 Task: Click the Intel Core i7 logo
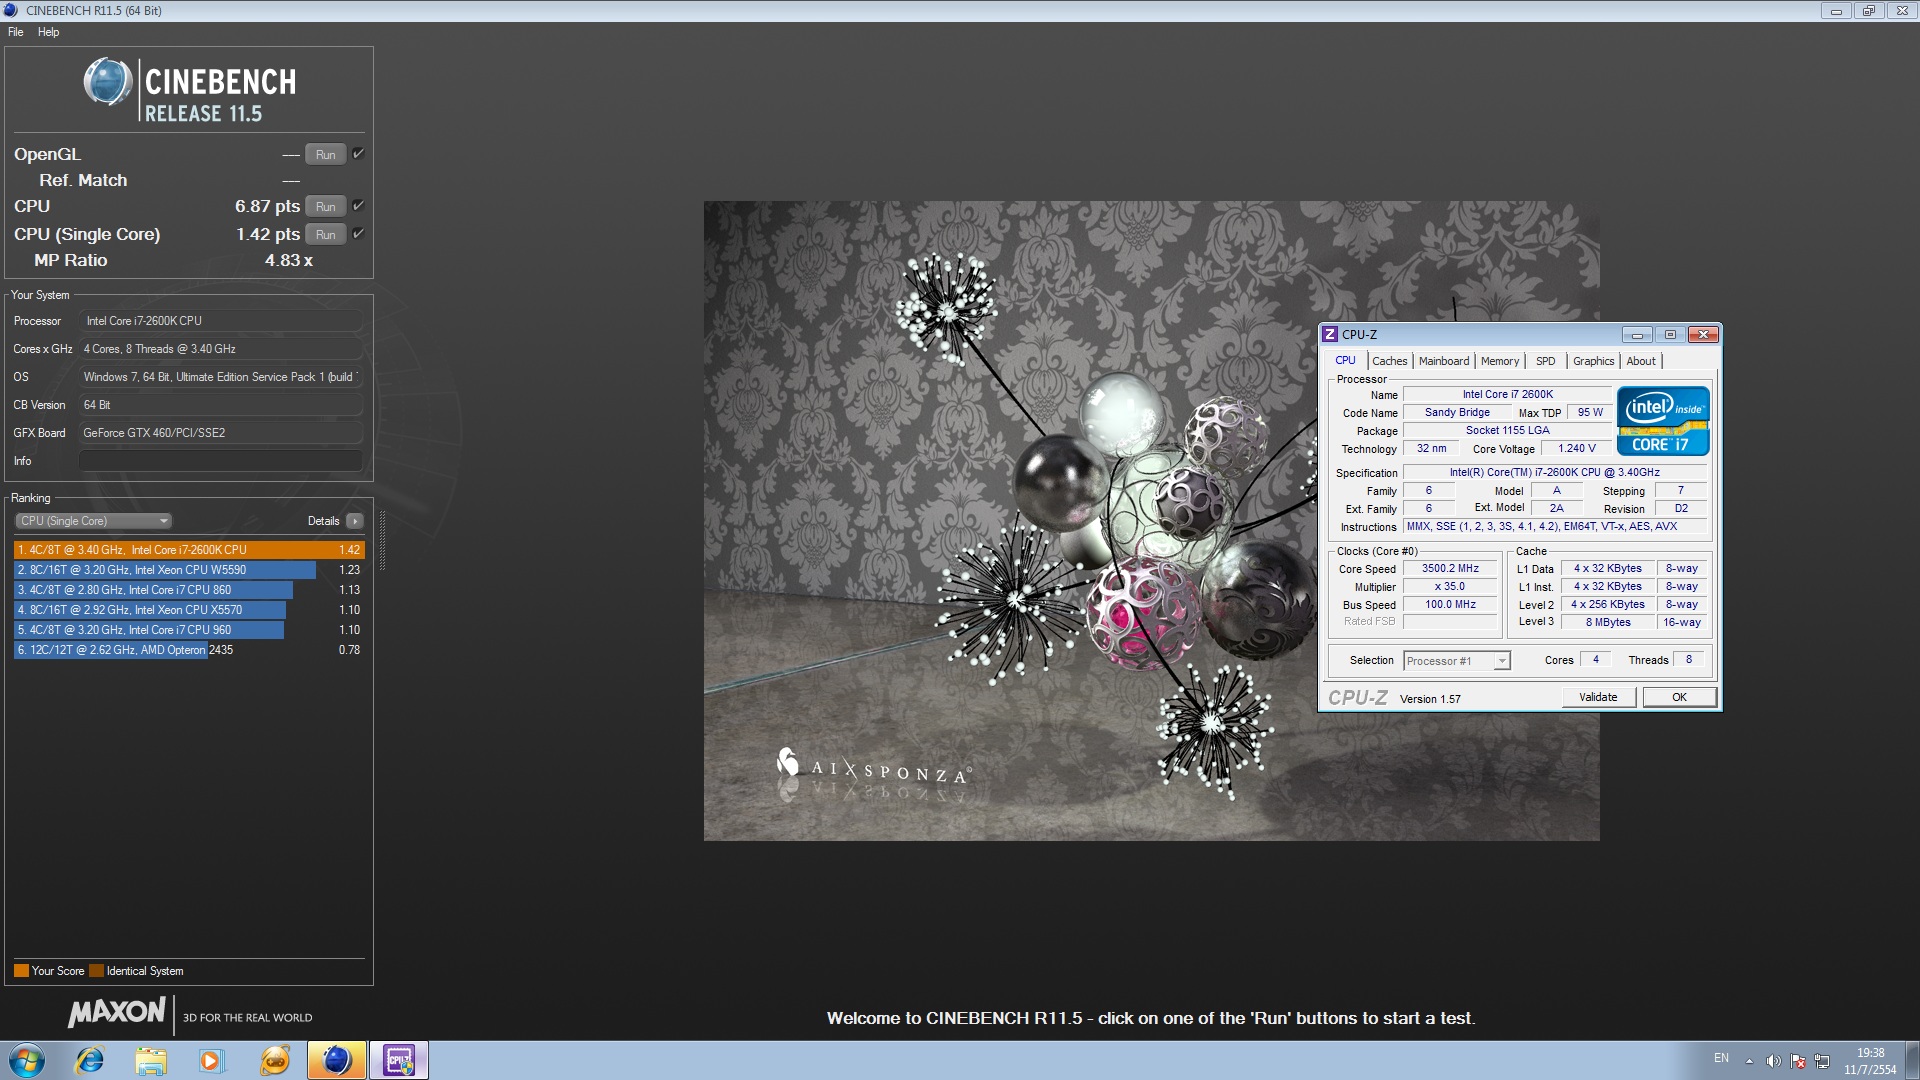1663,421
